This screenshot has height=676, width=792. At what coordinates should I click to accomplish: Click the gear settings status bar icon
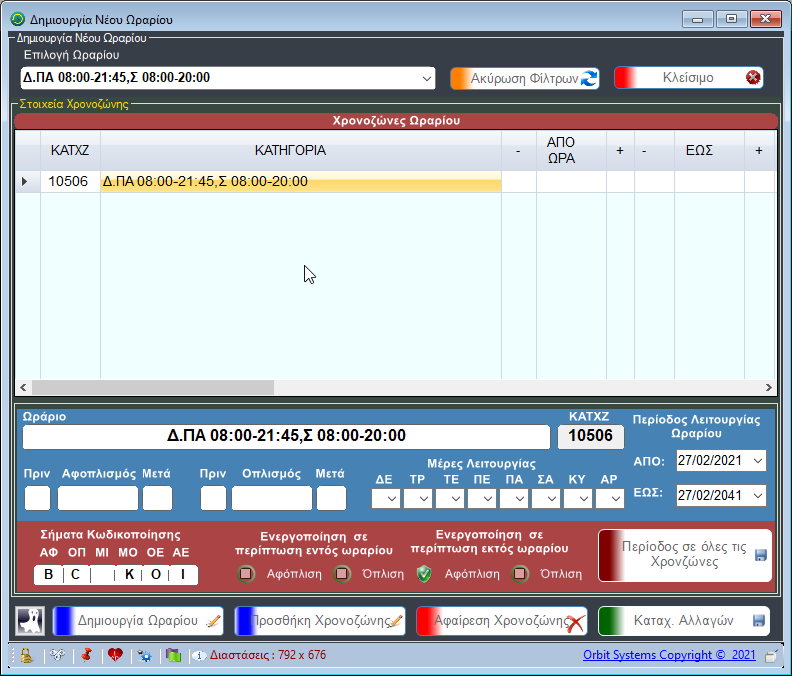pyautogui.click(x=145, y=656)
